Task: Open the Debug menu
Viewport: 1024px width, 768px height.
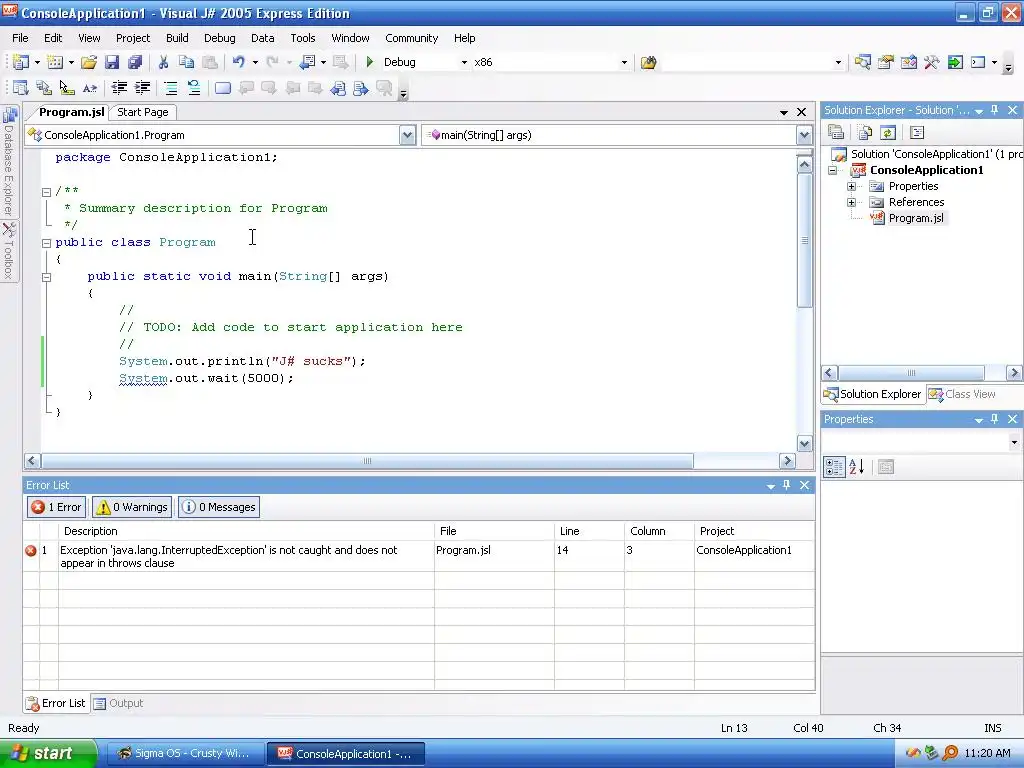Action: pos(219,38)
